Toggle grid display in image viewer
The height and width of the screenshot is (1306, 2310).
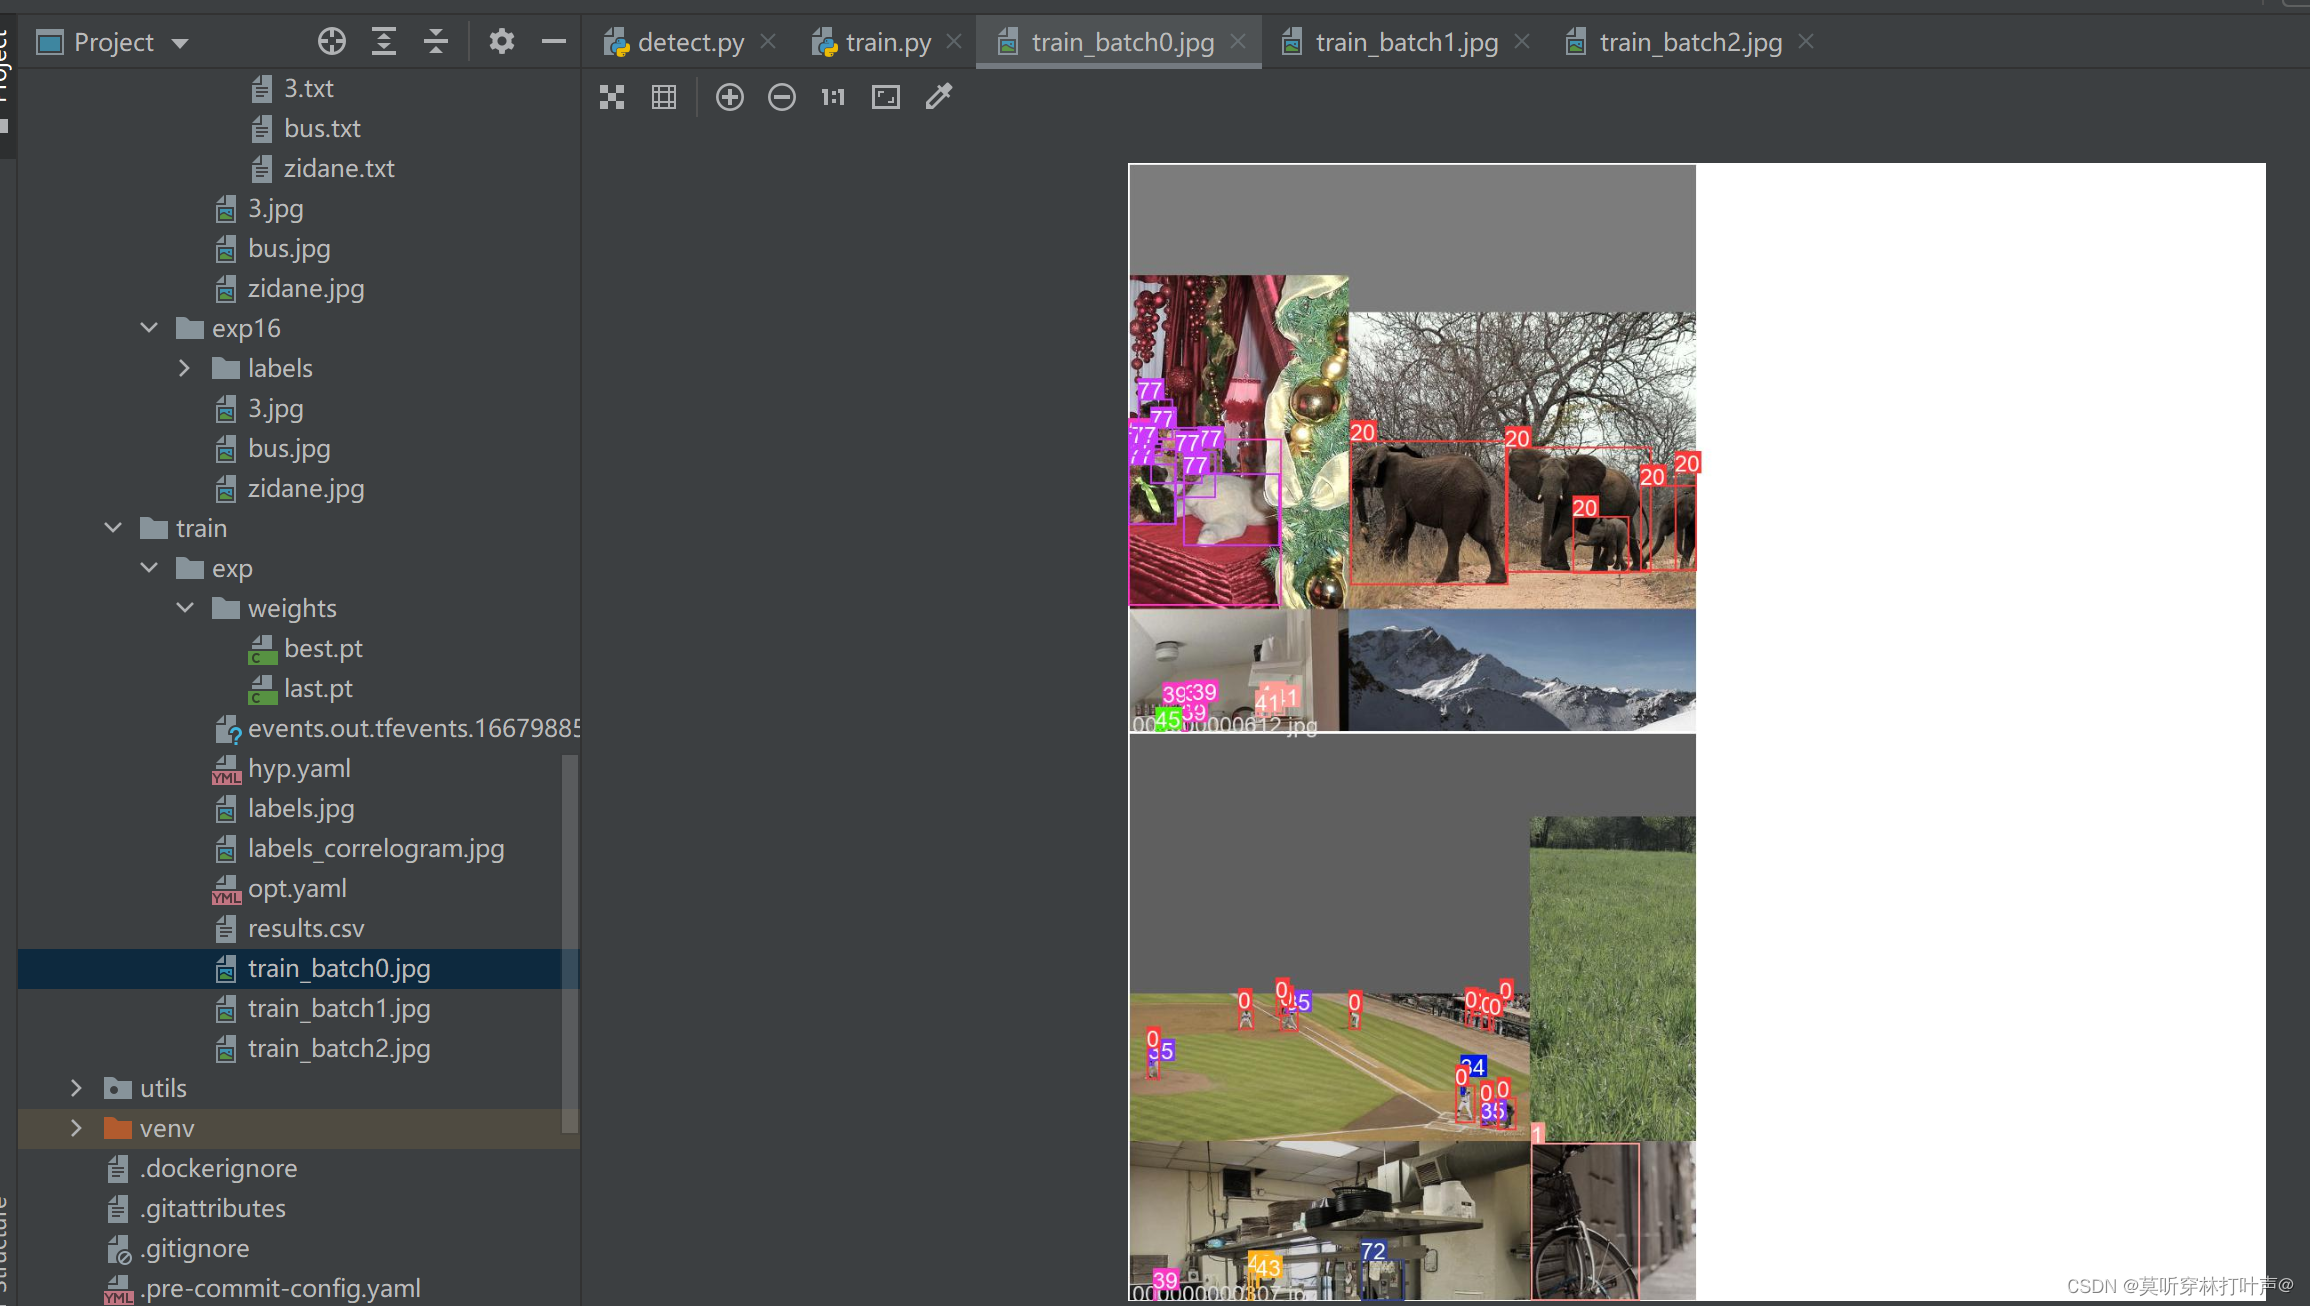[x=664, y=97]
